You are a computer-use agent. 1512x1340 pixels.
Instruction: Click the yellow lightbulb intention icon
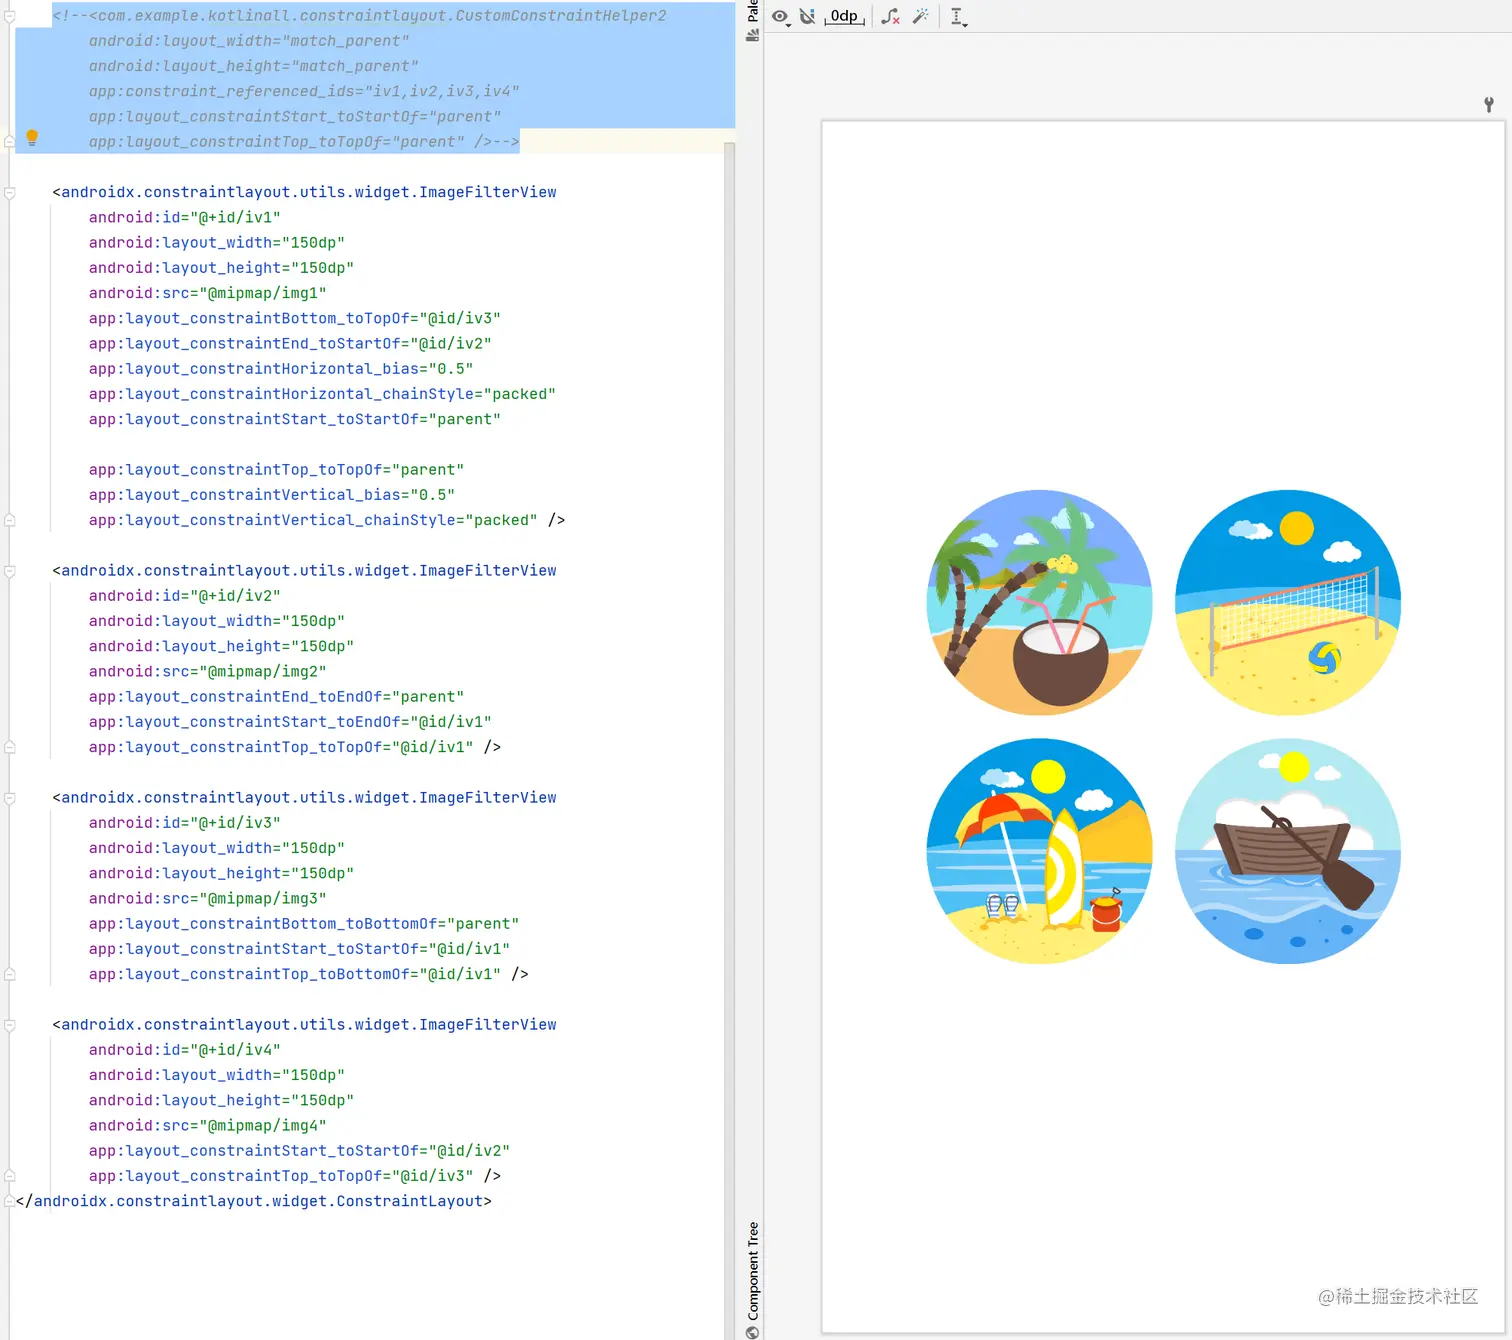(32, 137)
